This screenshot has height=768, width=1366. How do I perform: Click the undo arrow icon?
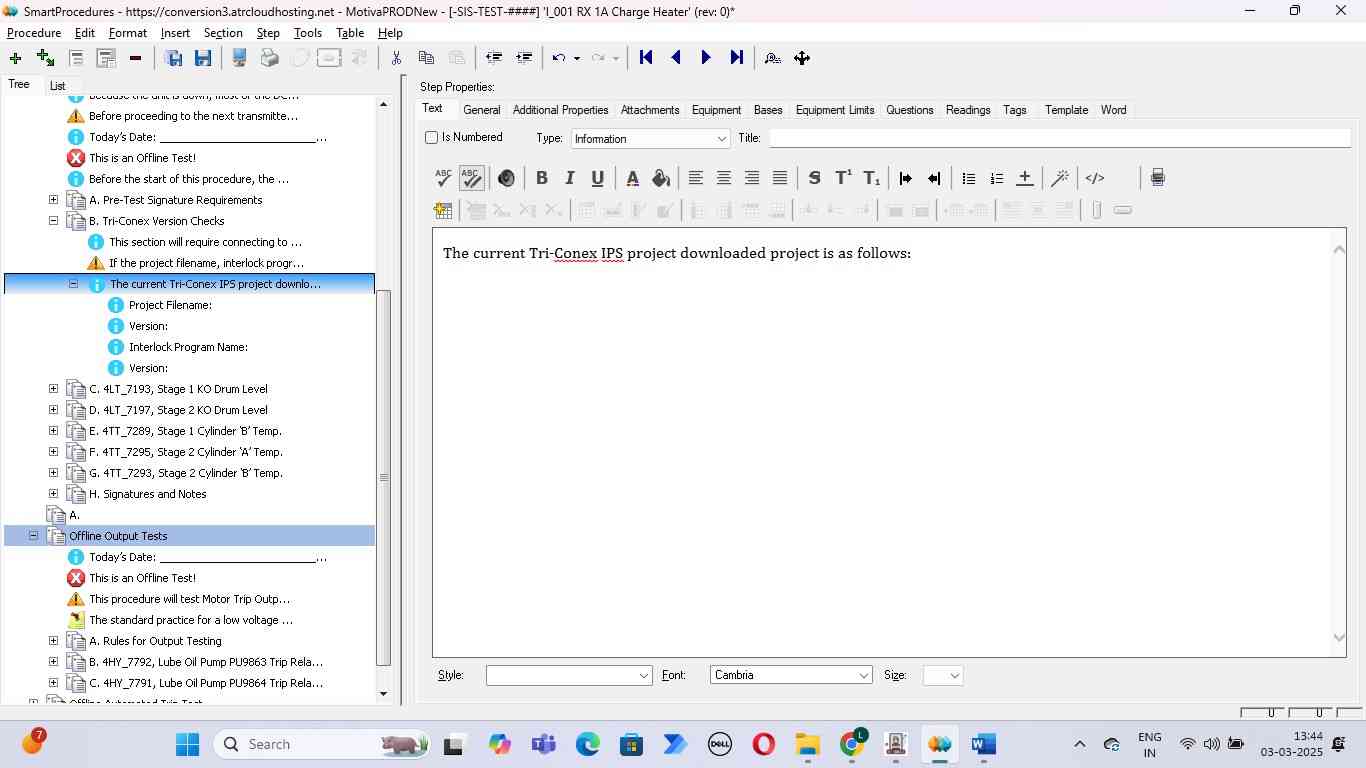(560, 58)
